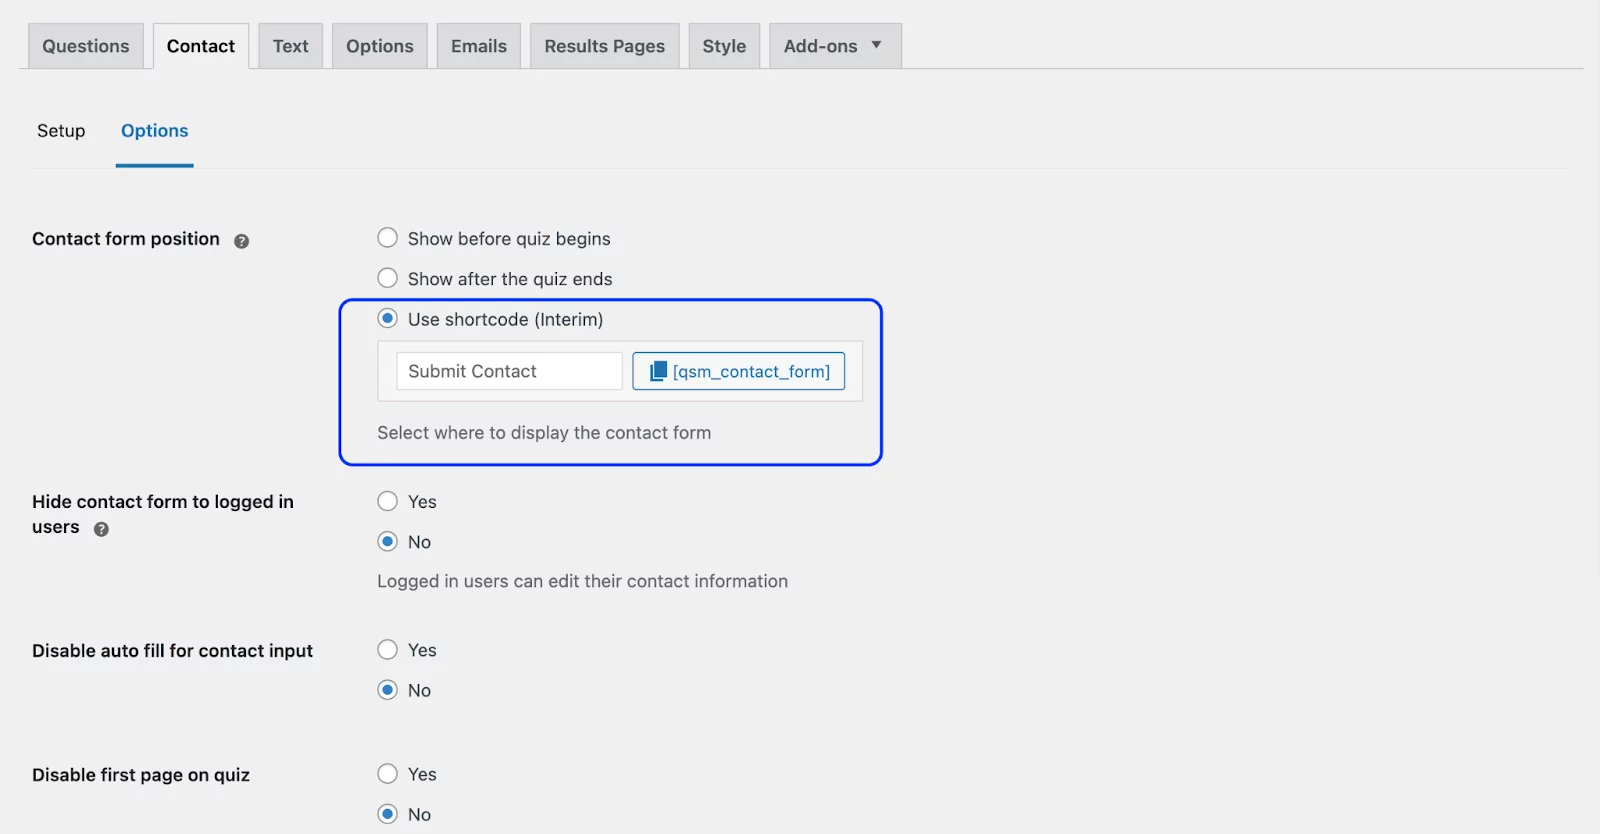This screenshot has width=1600, height=834.
Task: Select the Contact tab
Action: pos(201,46)
